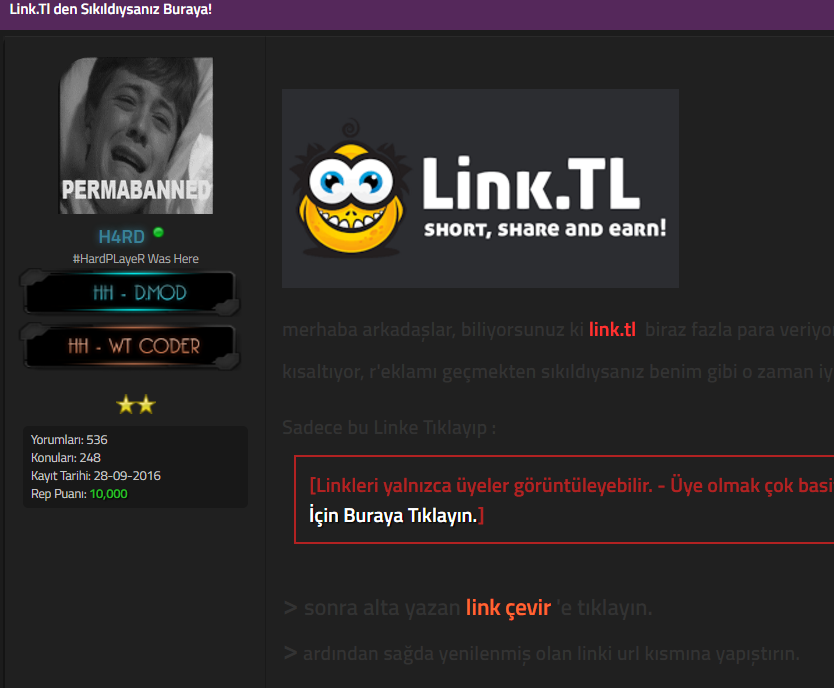Click the 'Sadece bu Linke Tıklayıp :' line

389,427
